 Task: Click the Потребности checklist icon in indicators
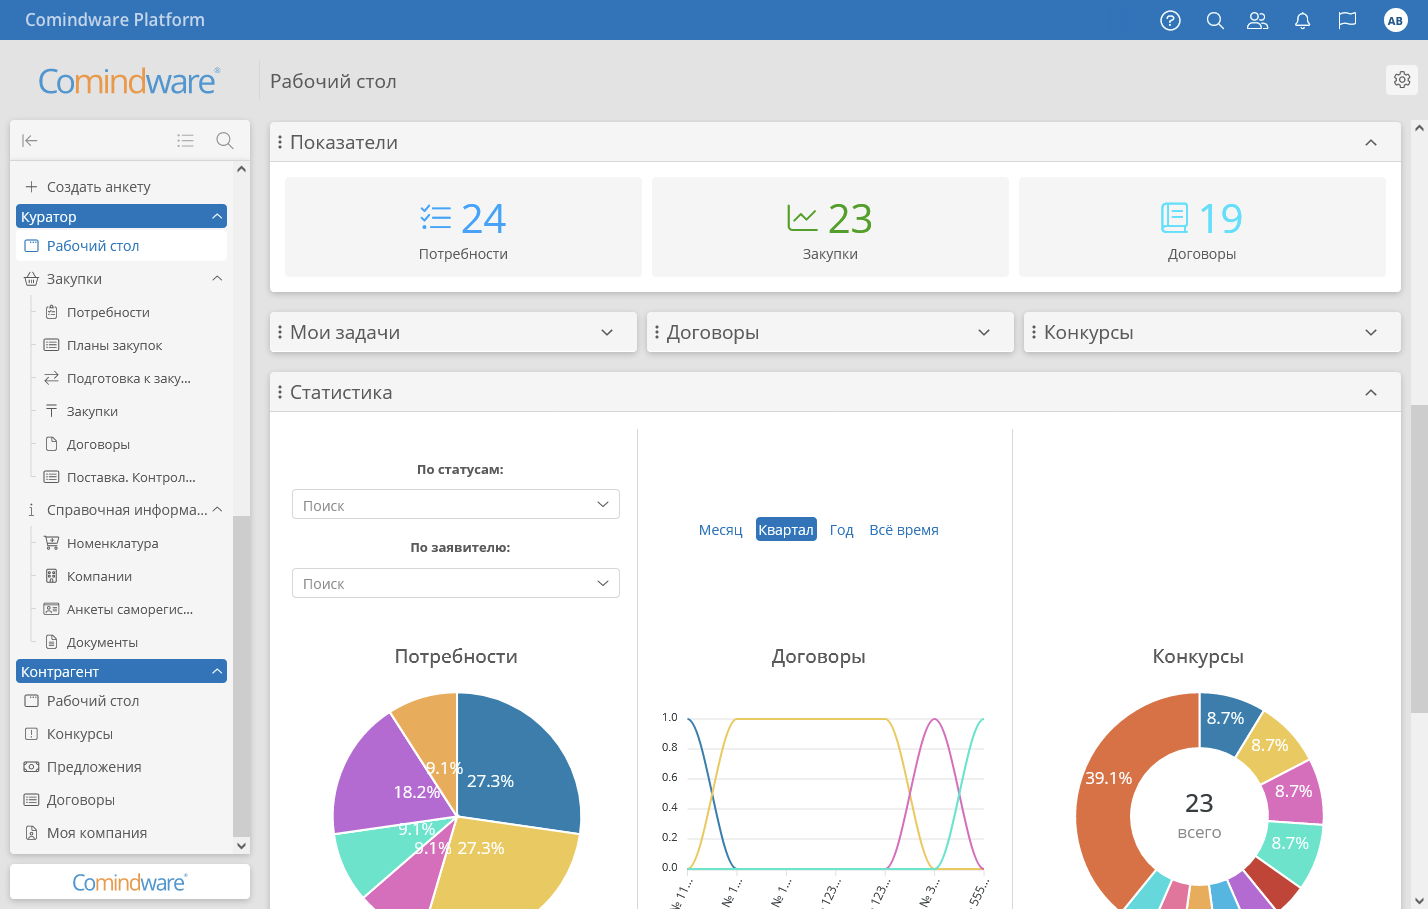pyautogui.click(x=436, y=218)
